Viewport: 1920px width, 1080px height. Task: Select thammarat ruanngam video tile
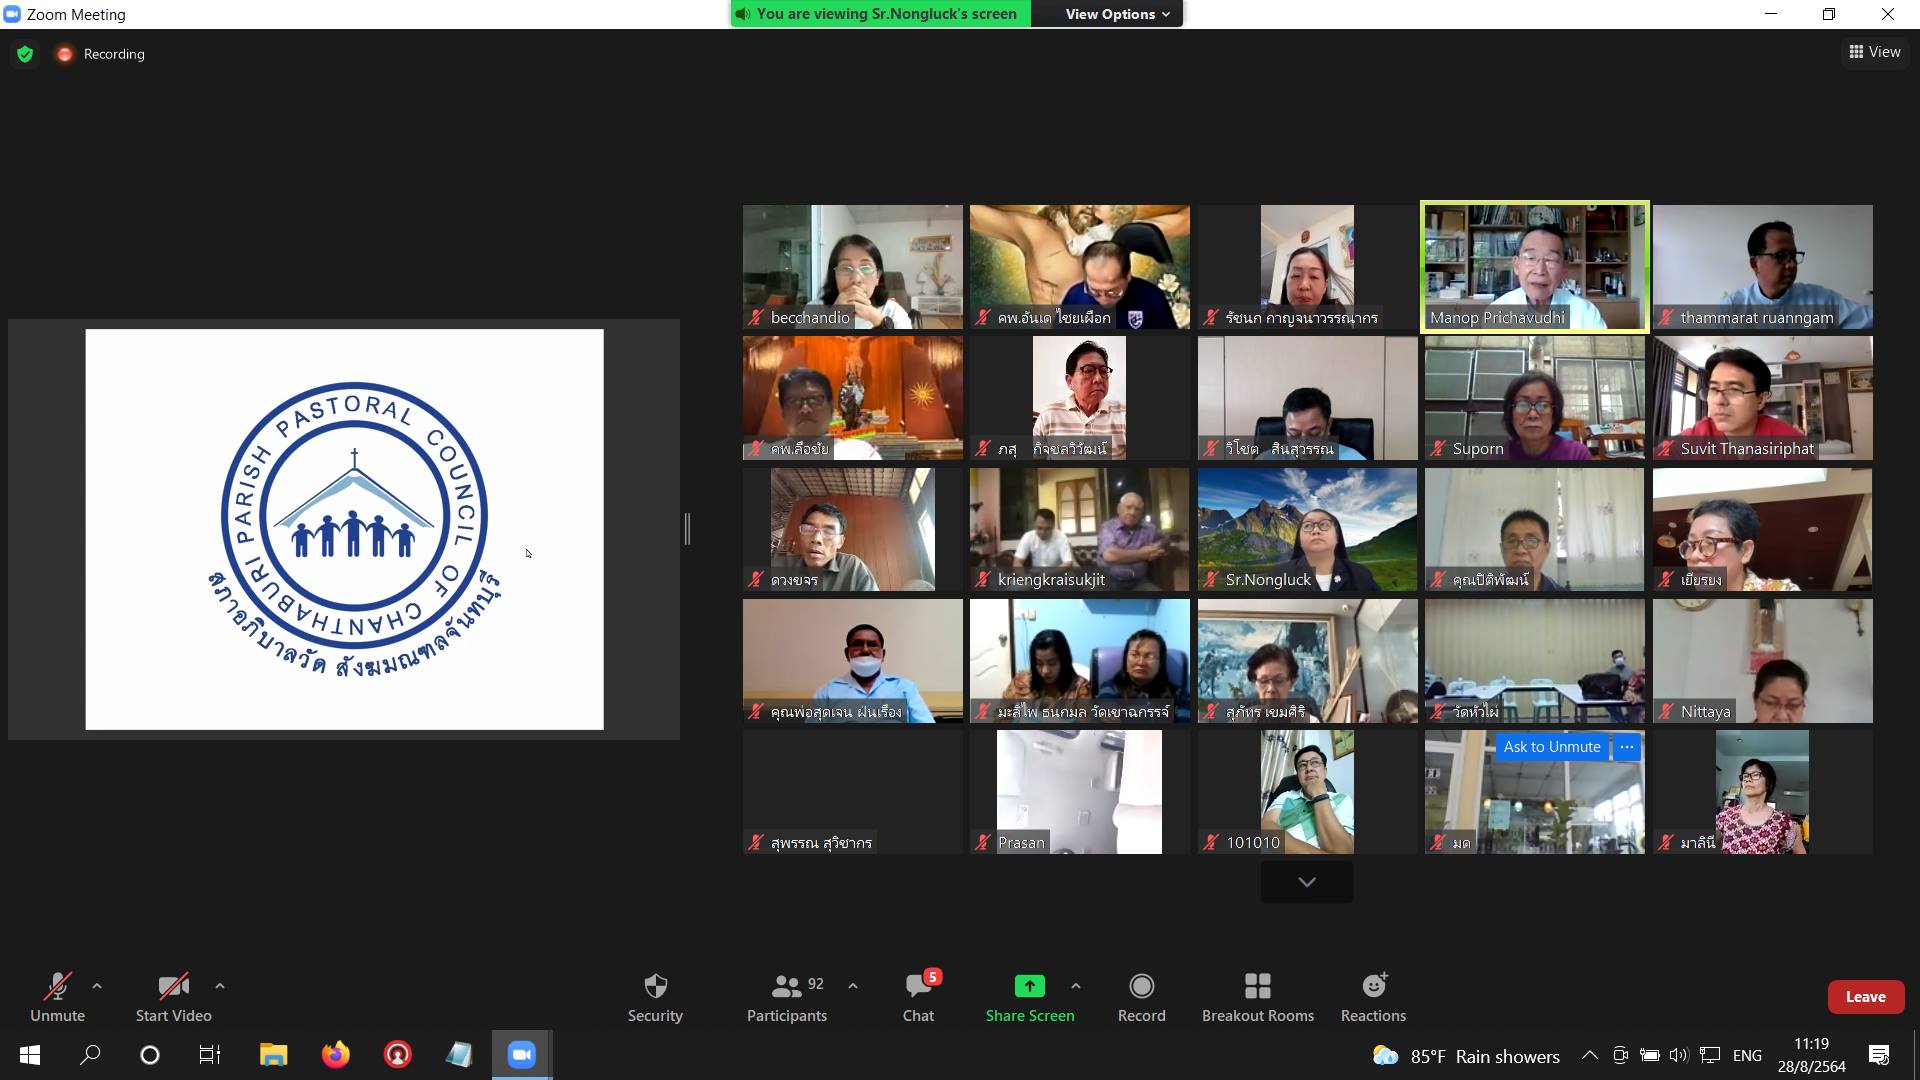[1762, 267]
